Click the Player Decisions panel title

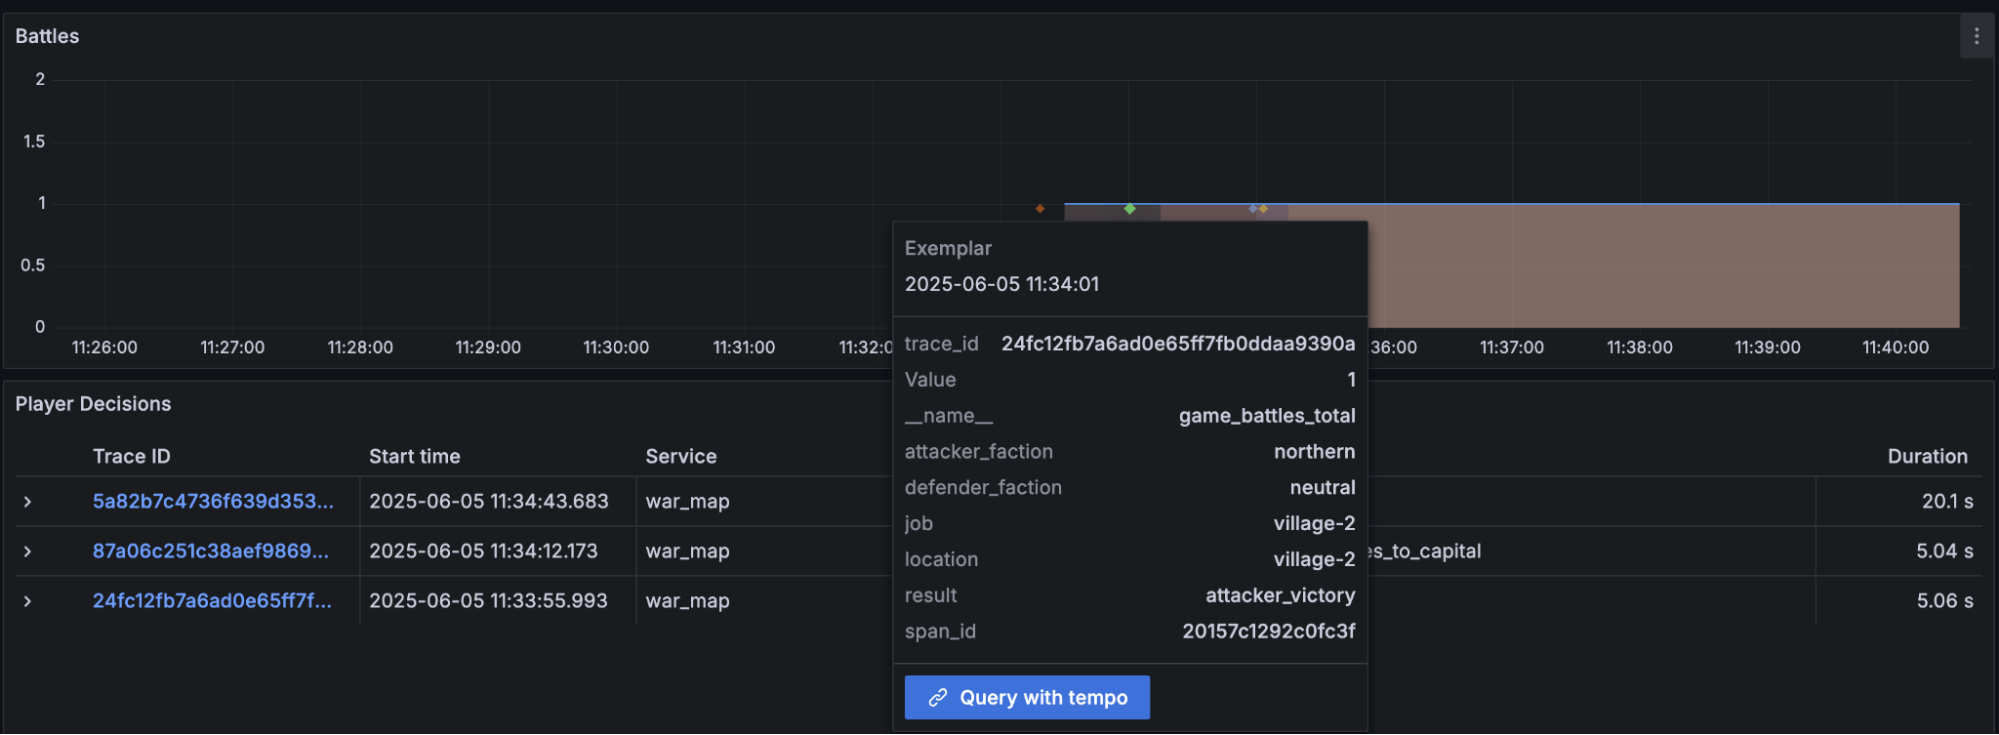[x=93, y=404]
